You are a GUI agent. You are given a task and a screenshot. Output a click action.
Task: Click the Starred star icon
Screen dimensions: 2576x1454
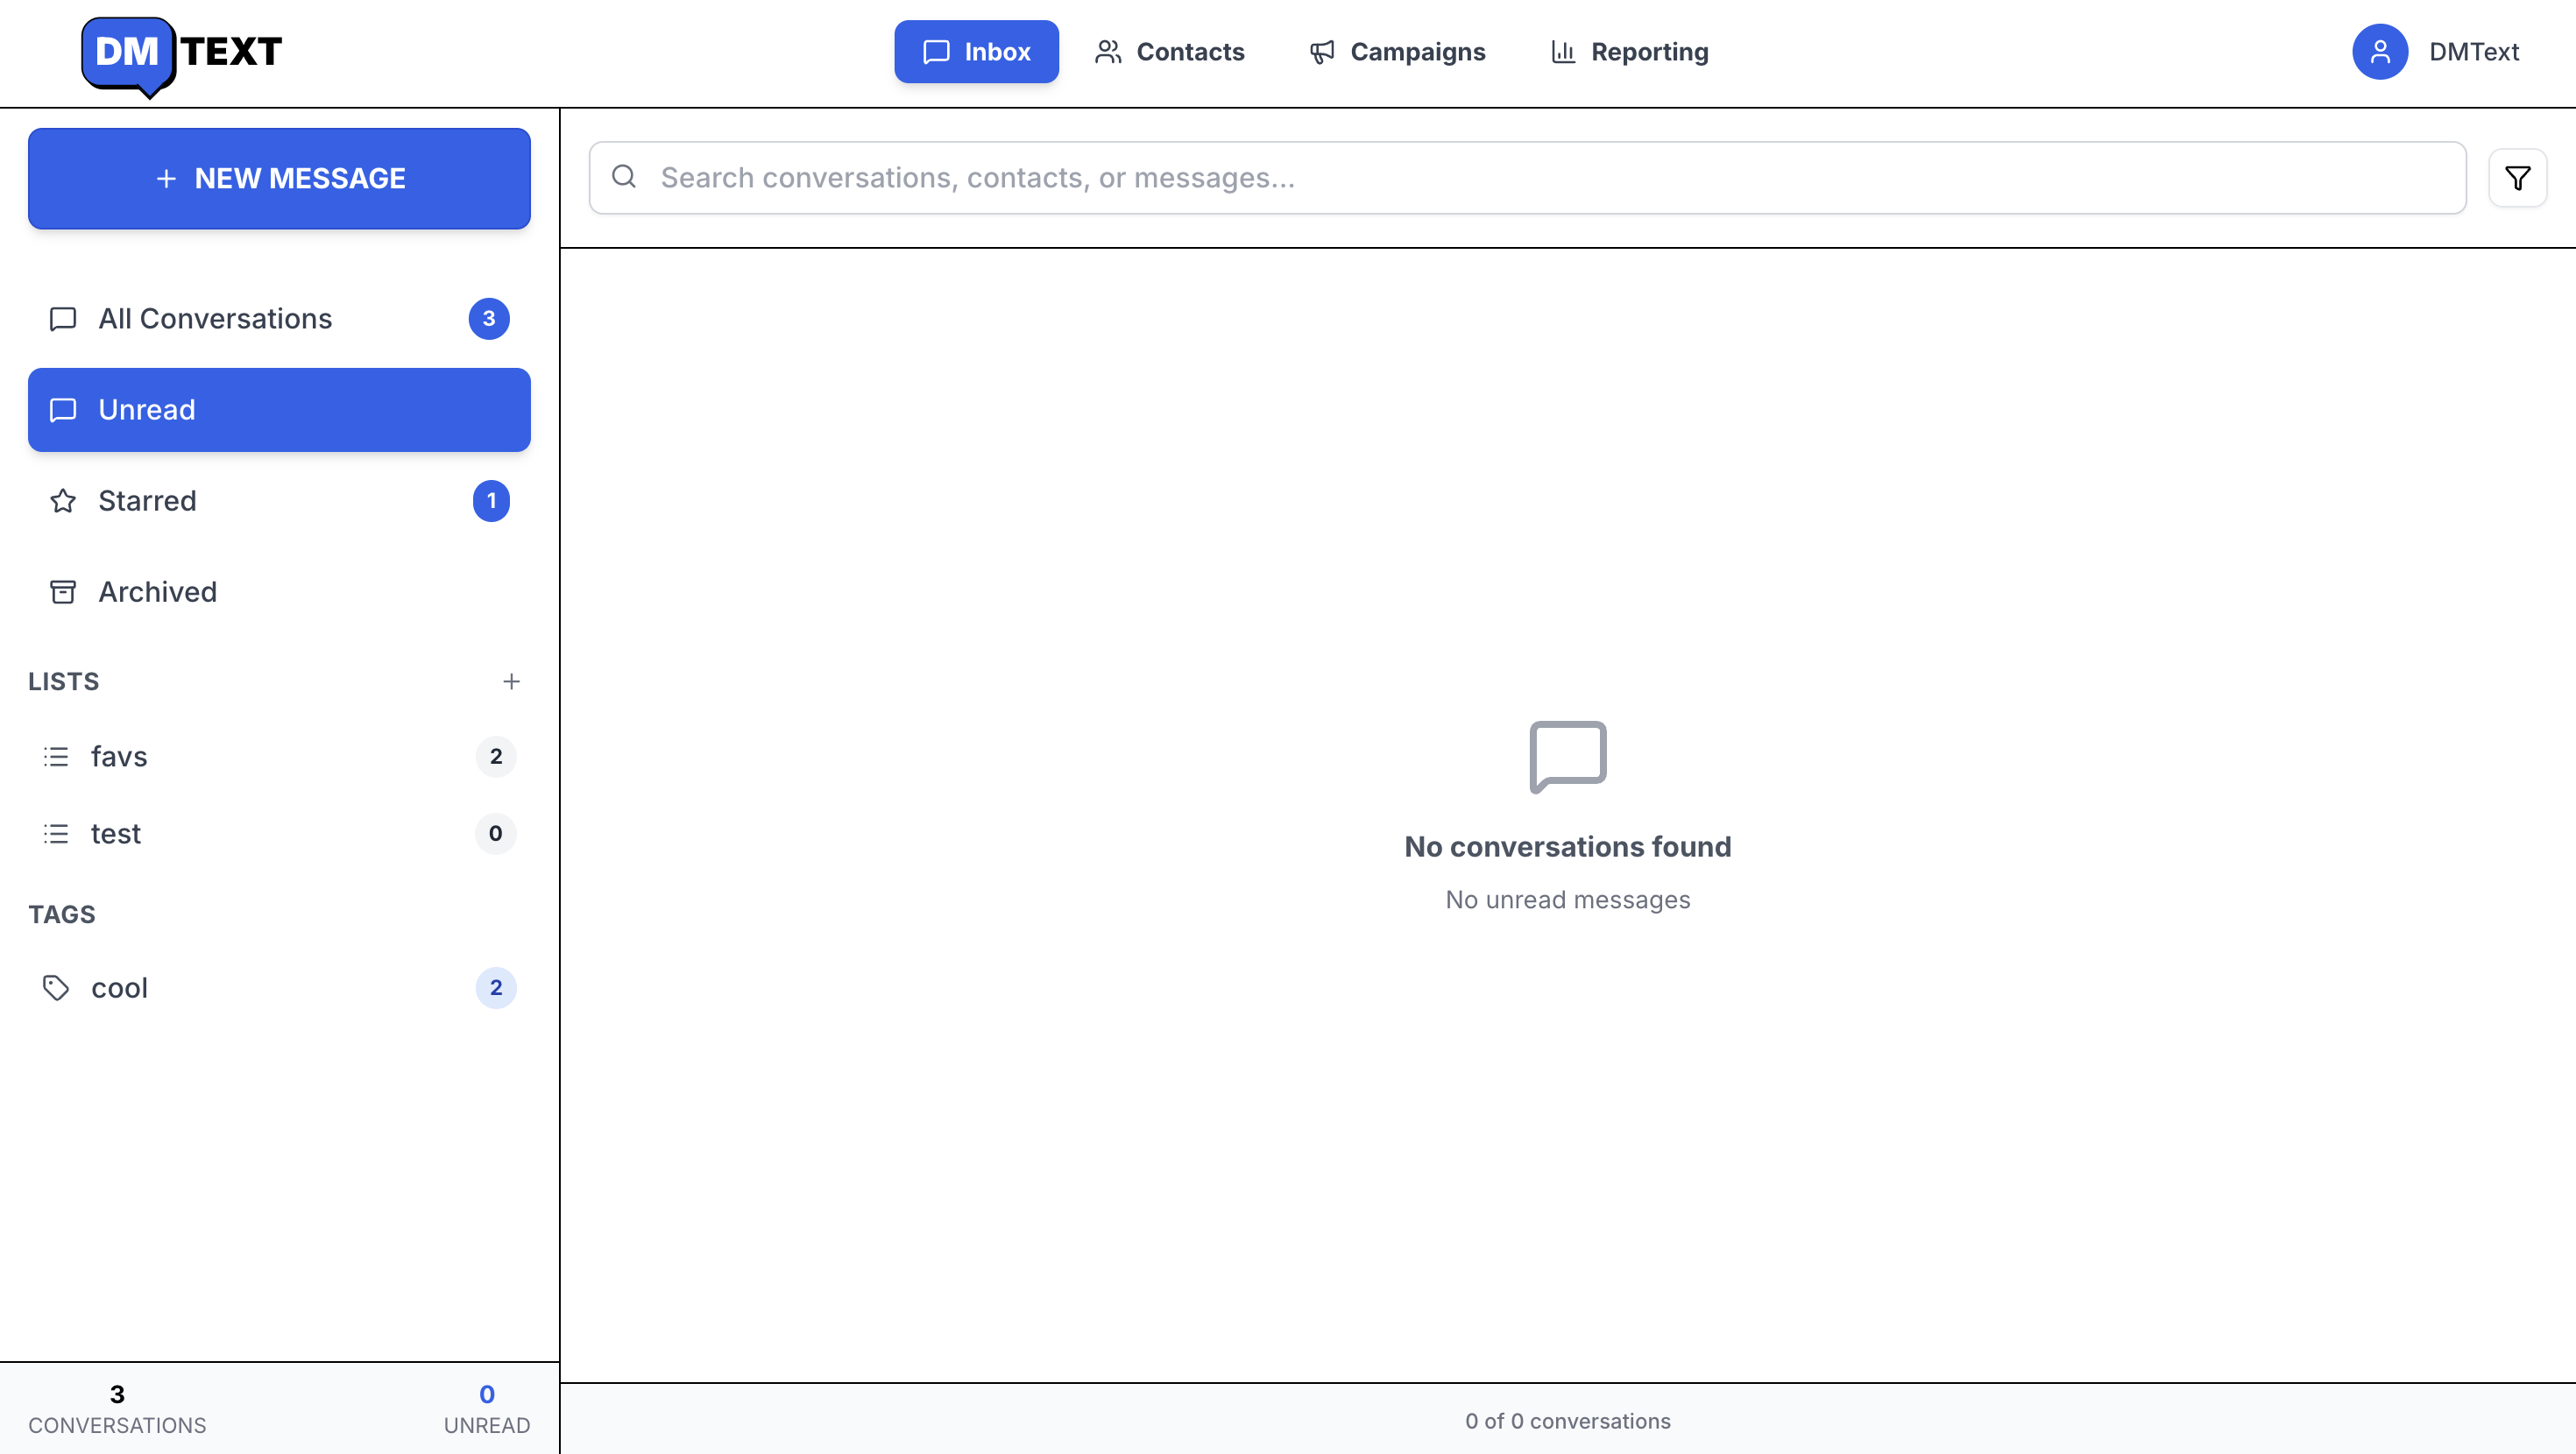pyautogui.click(x=63, y=501)
